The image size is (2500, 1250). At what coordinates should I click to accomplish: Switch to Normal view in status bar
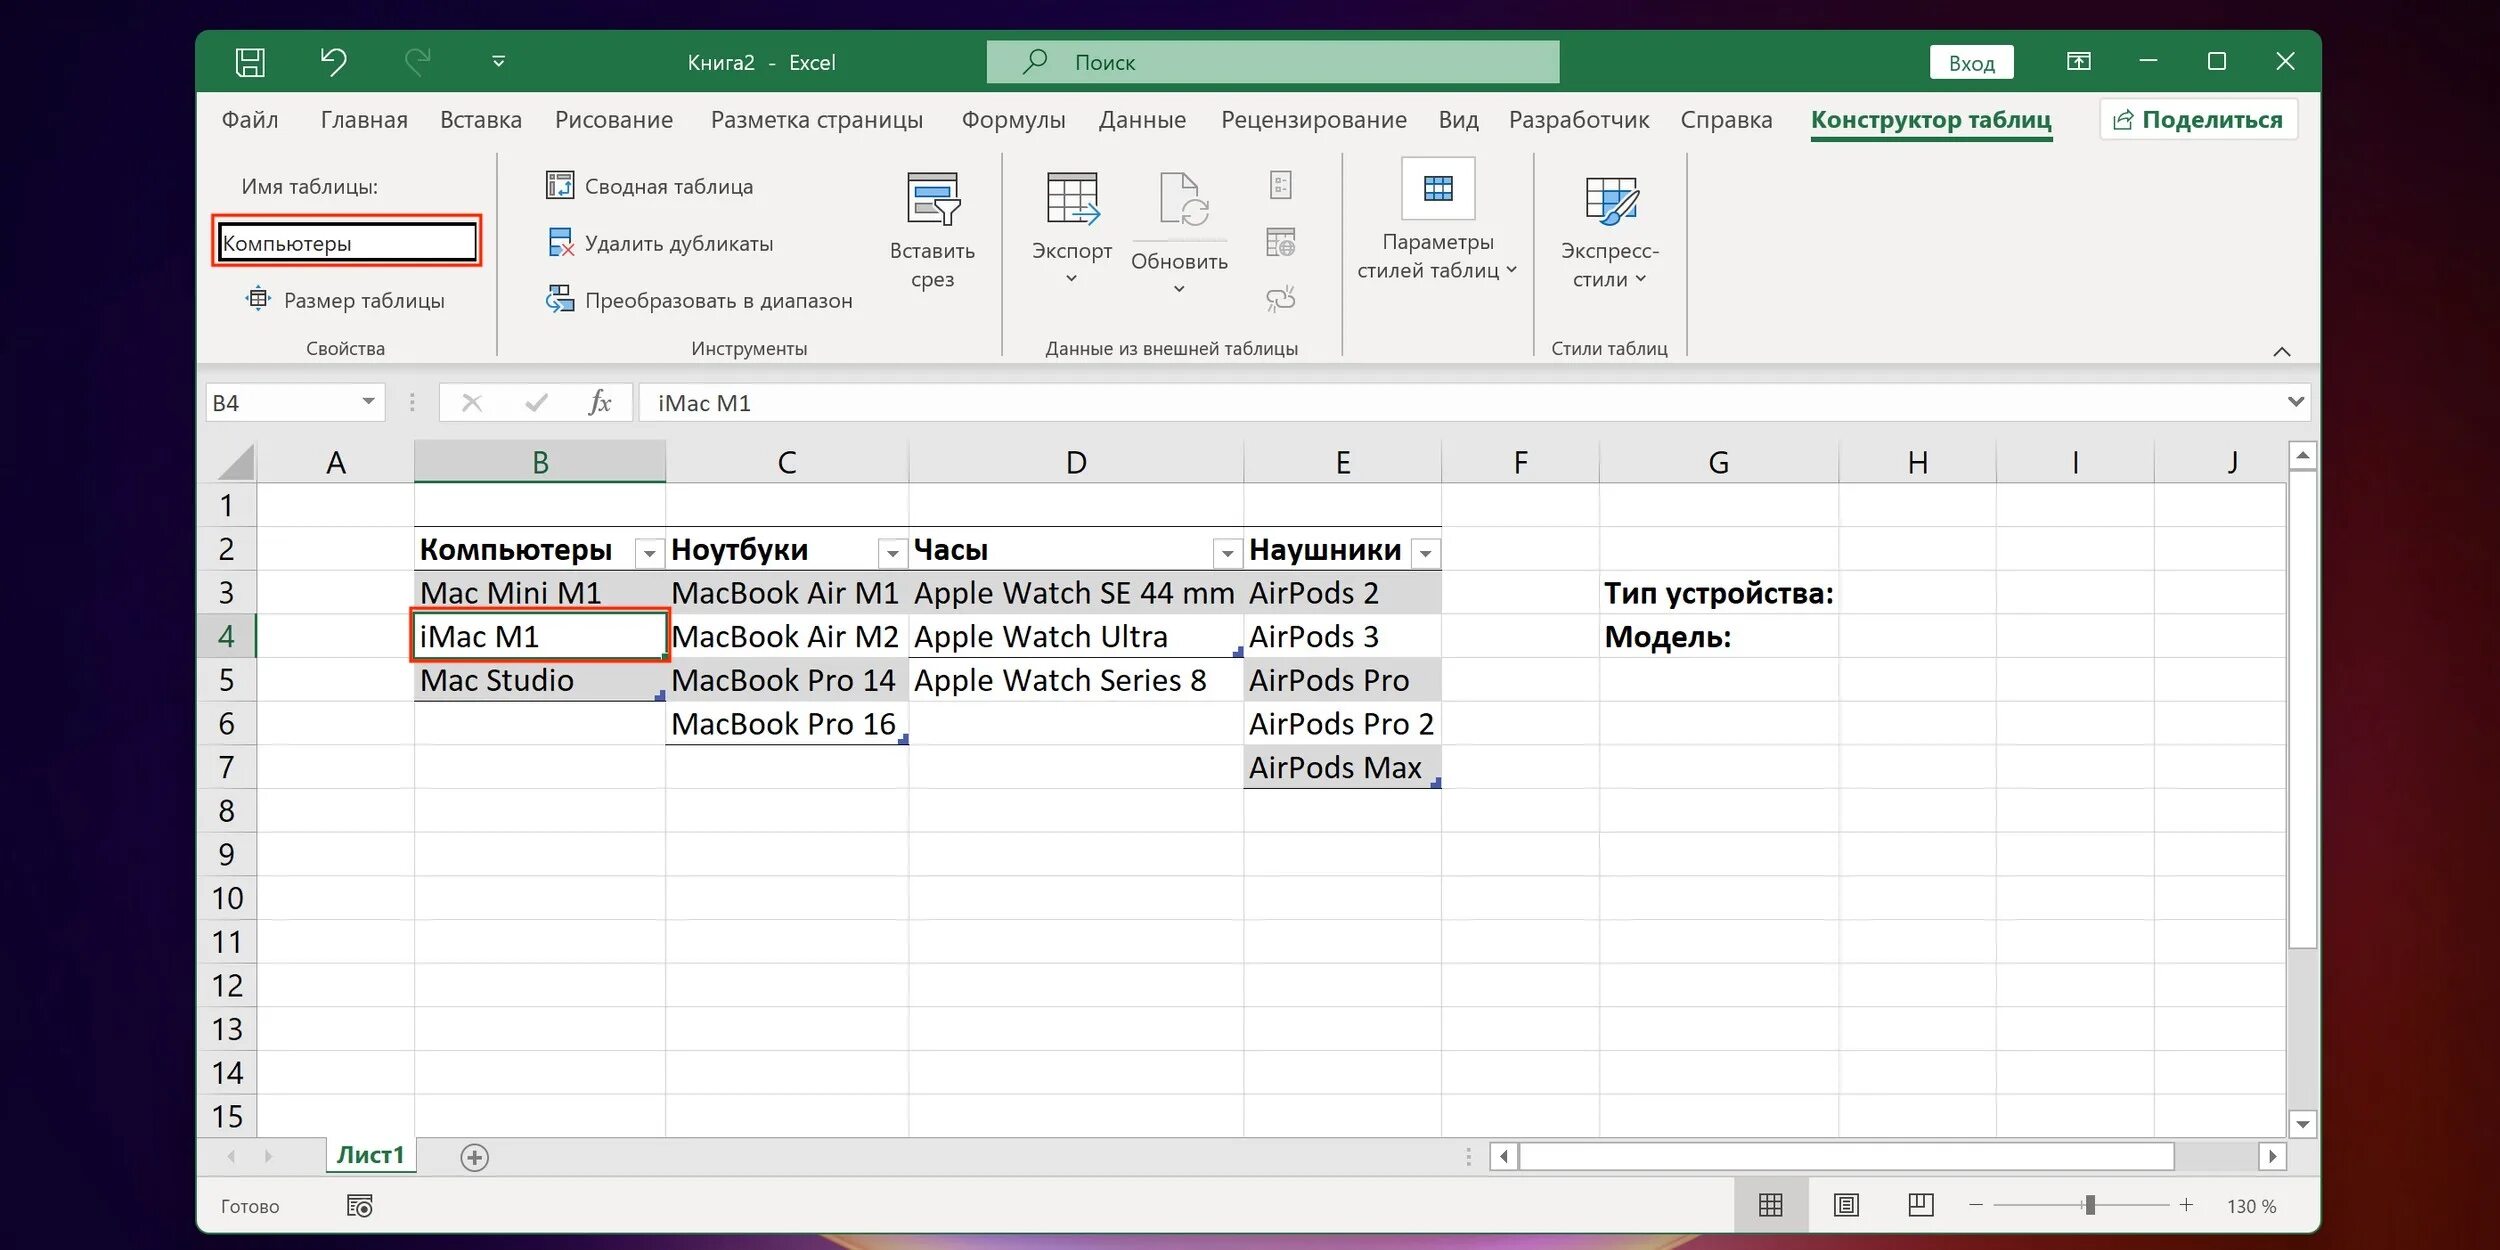[1770, 1205]
